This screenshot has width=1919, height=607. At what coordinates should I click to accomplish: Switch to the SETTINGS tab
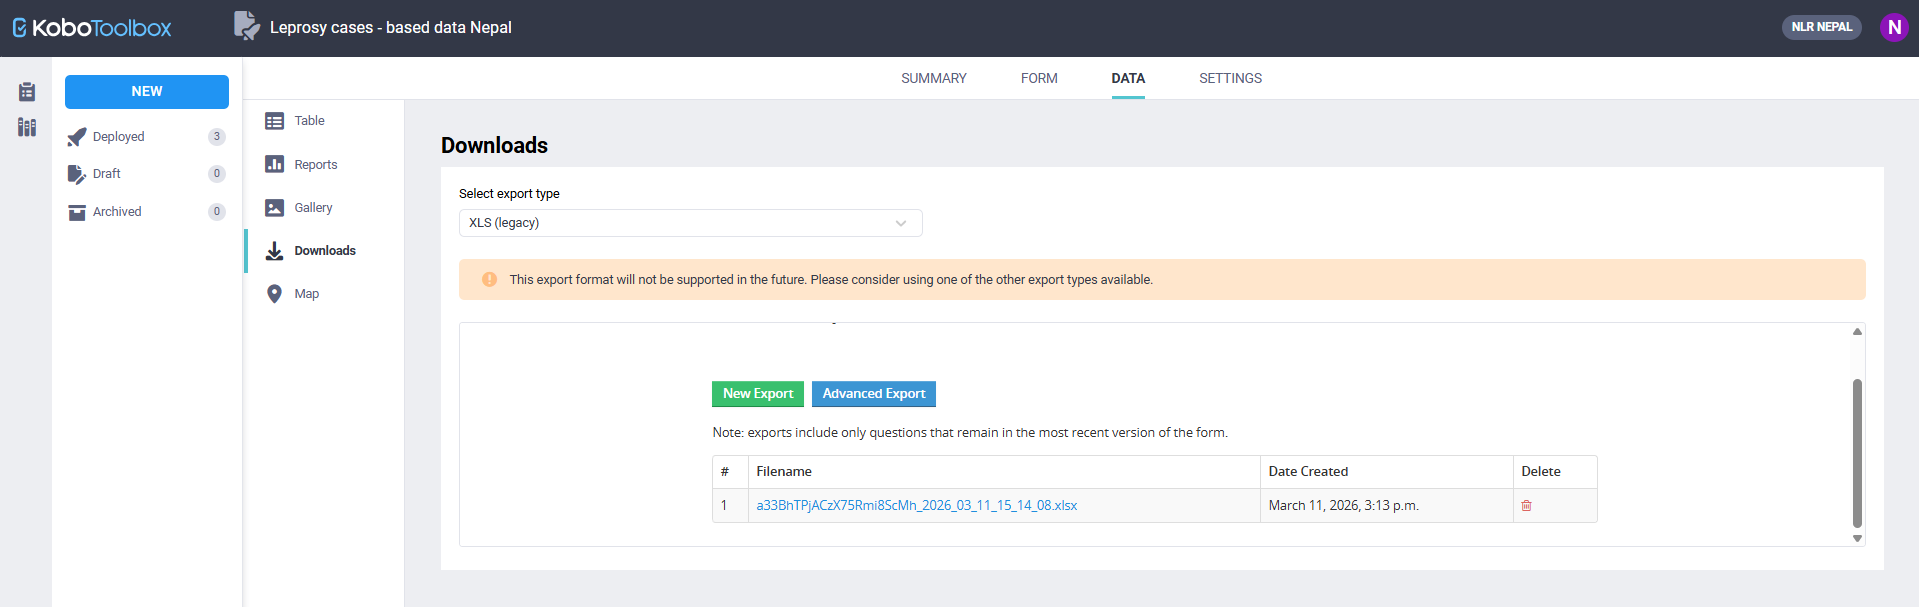pyautogui.click(x=1230, y=78)
